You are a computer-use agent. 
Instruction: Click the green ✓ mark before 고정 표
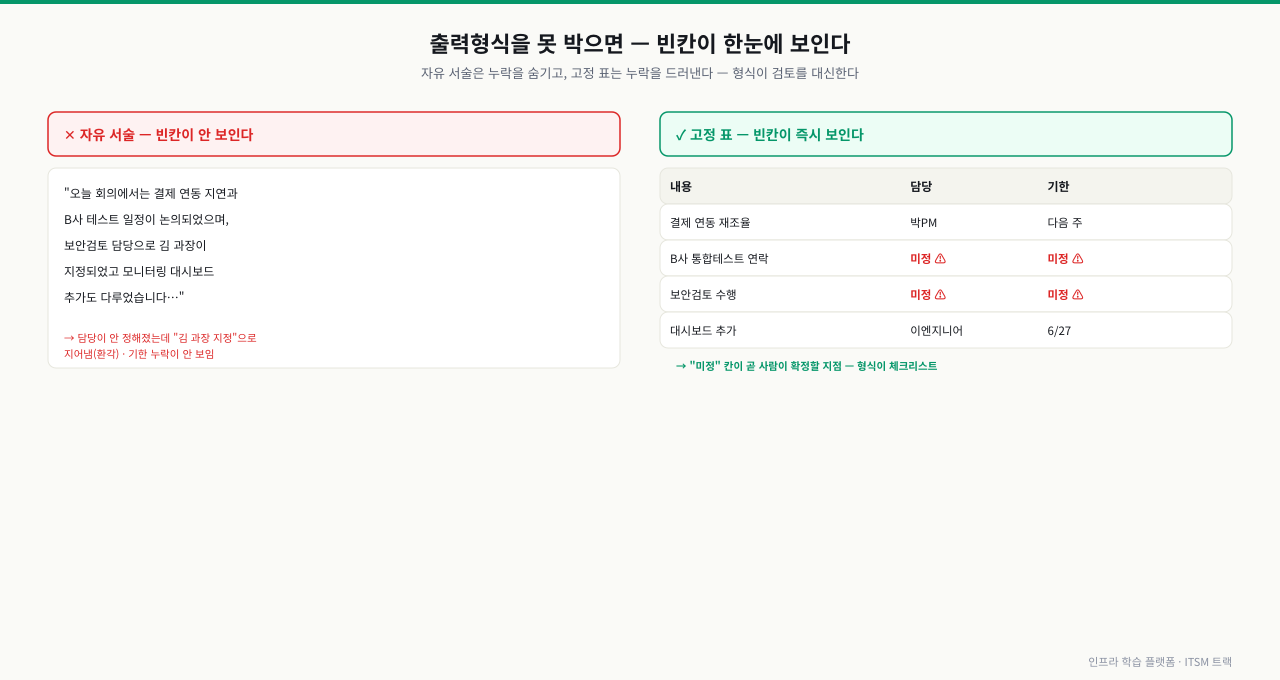point(681,135)
